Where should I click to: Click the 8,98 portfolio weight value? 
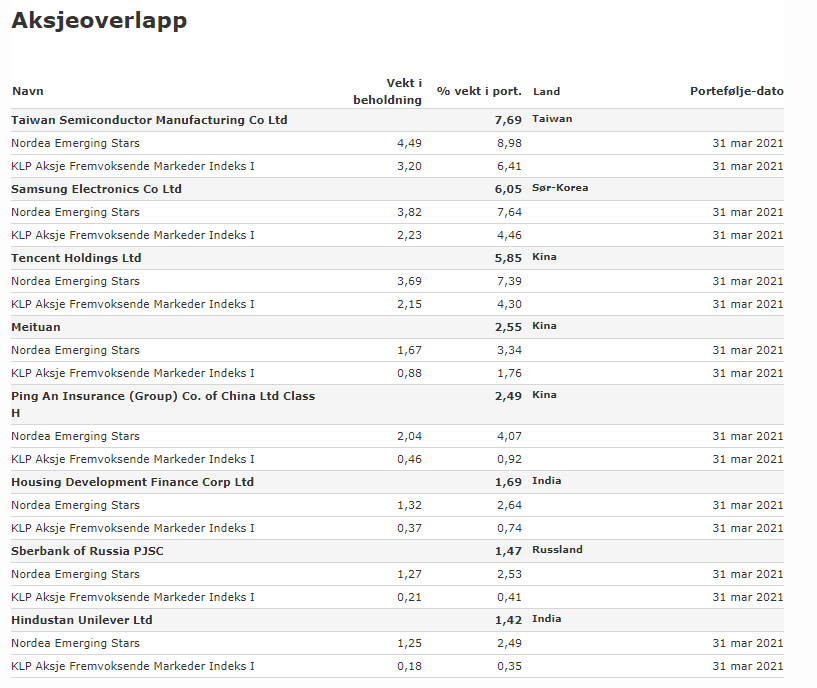point(509,143)
